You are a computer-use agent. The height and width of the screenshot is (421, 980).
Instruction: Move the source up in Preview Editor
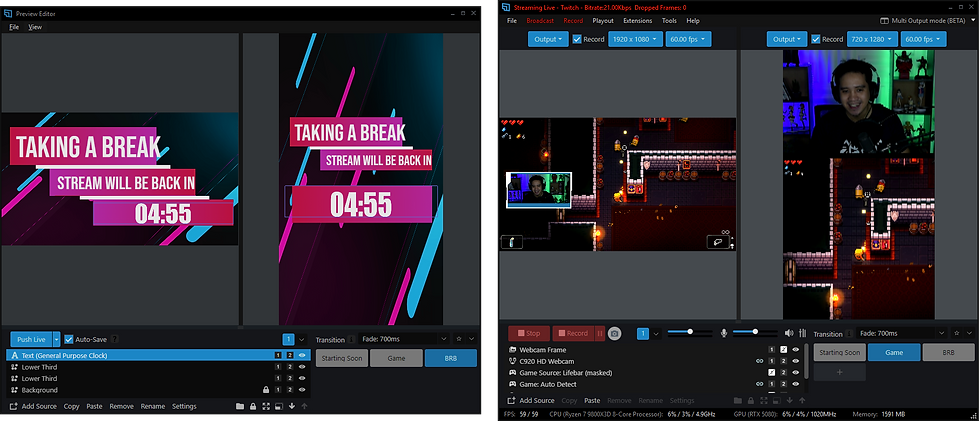(304, 406)
